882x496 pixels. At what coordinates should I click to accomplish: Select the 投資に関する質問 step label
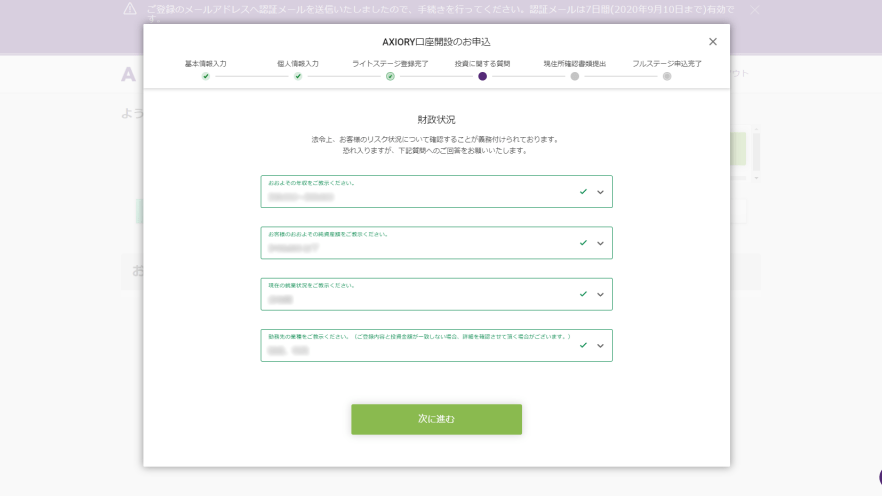click(482, 63)
